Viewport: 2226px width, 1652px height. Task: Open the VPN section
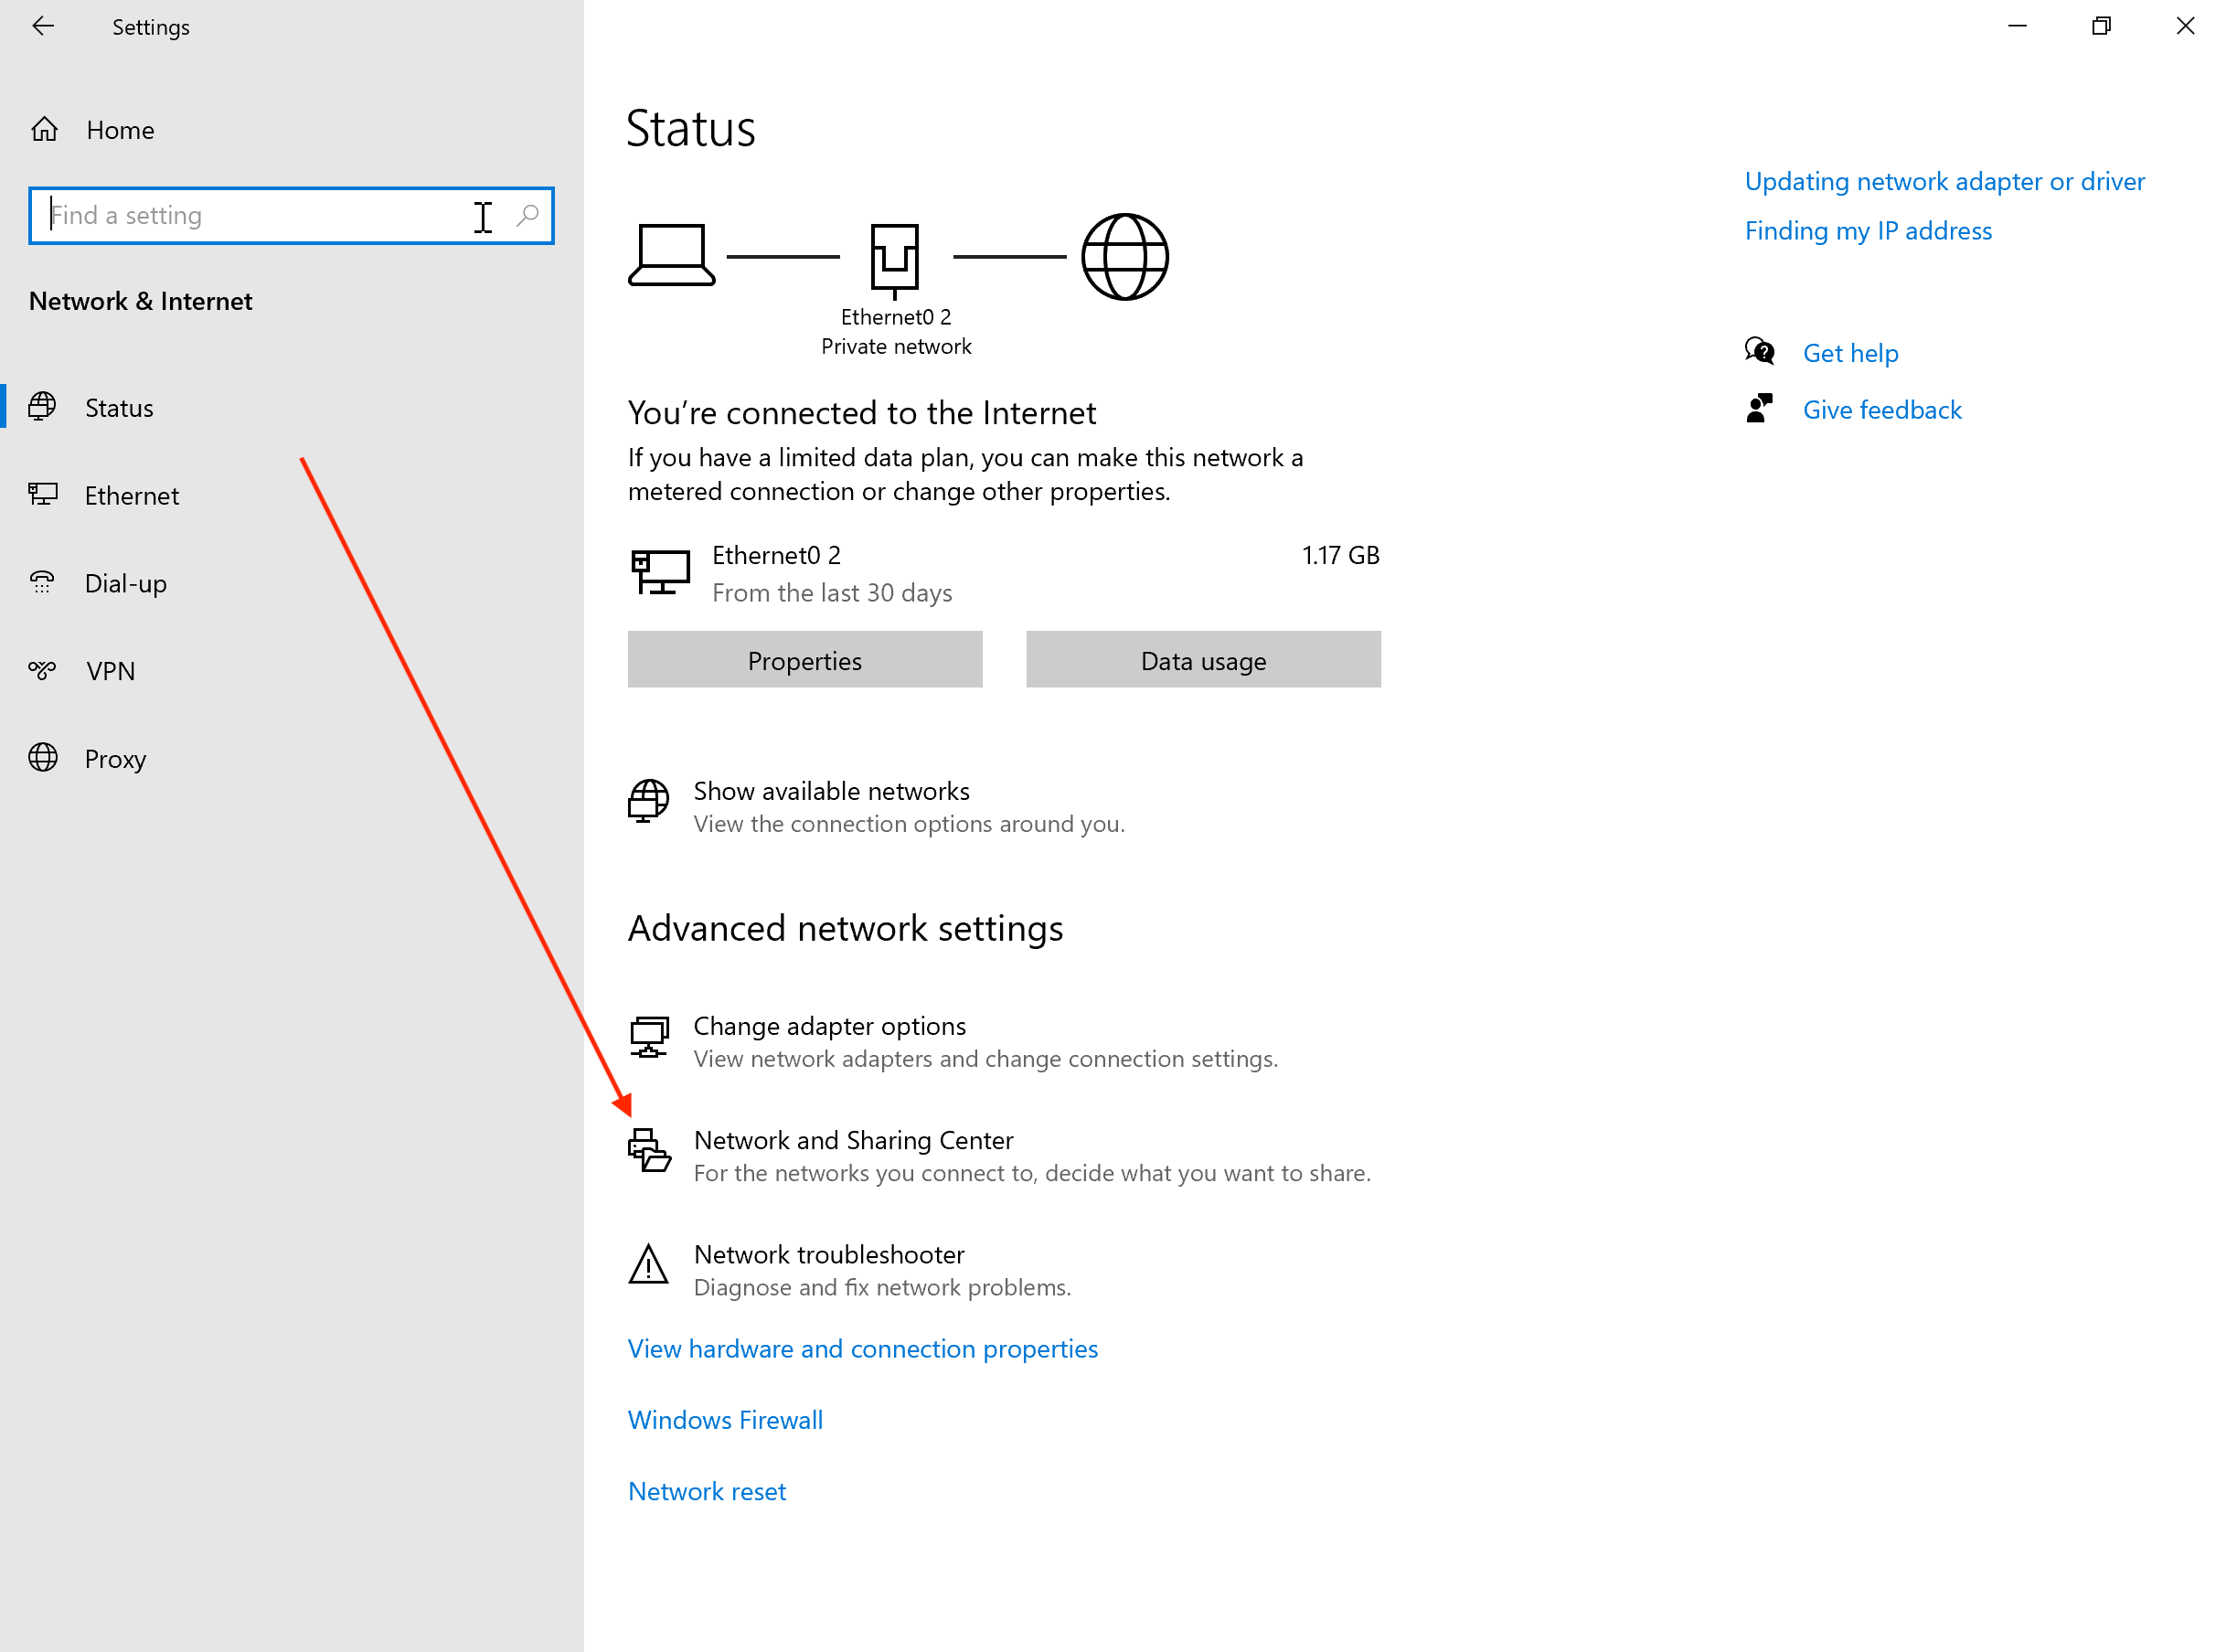click(110, 671)
